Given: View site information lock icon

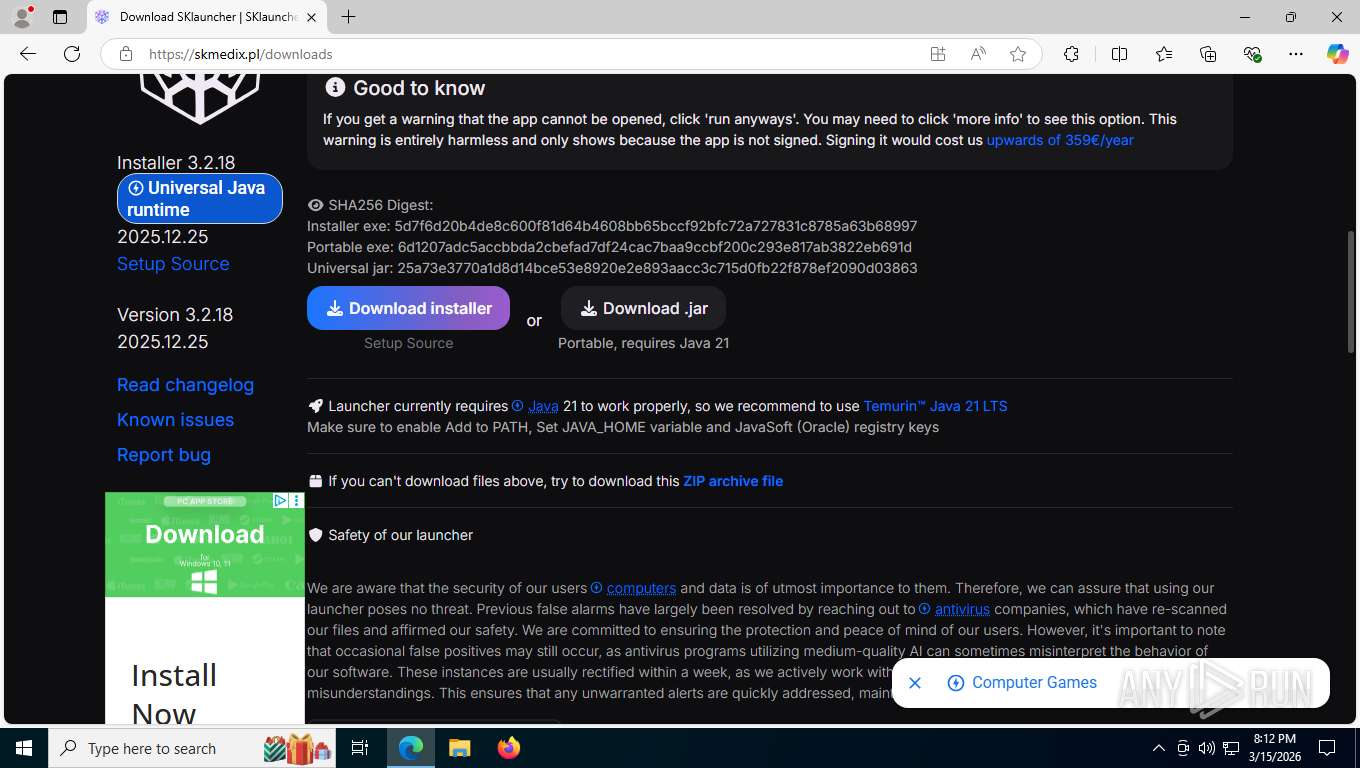Looking at the screenshot, I should point(126,54).
